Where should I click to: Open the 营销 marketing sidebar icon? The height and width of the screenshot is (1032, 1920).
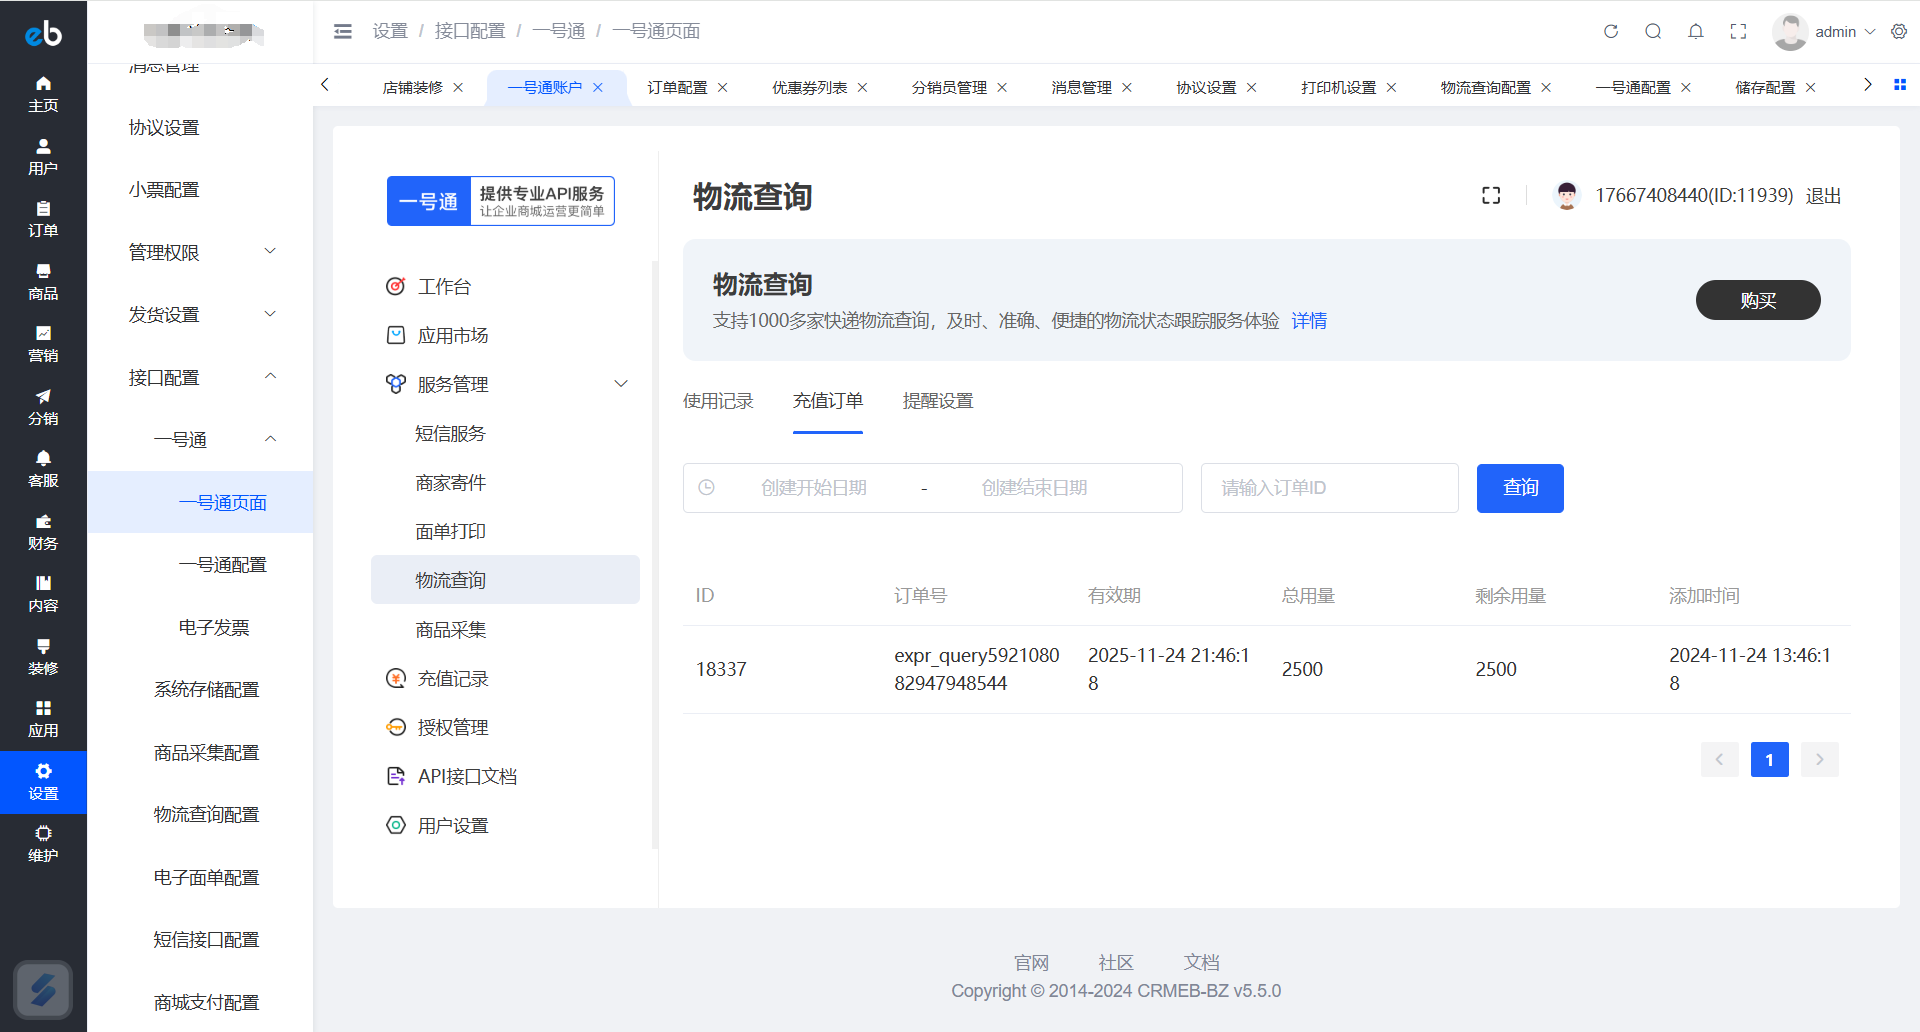[43, 344]
